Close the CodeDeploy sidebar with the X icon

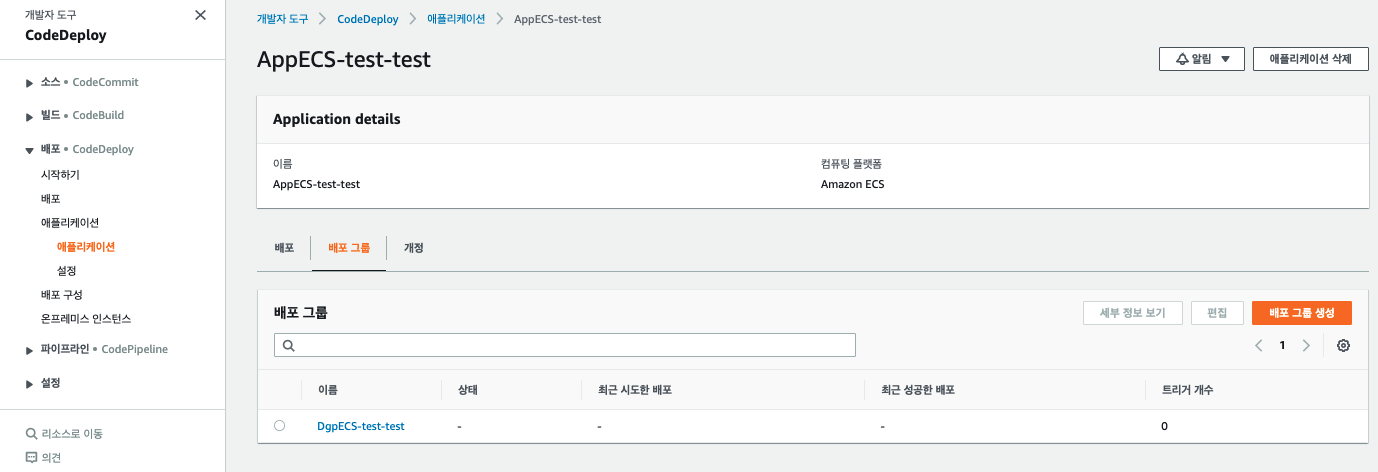(200, 15)
